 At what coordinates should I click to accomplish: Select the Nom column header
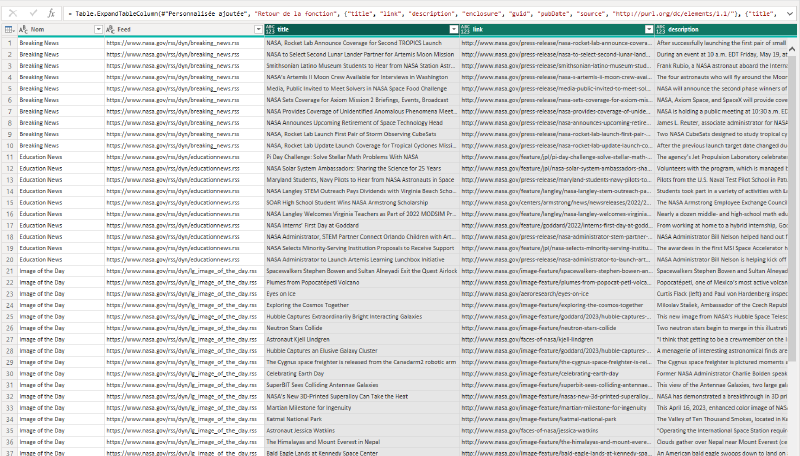click(x=61, y=30)
